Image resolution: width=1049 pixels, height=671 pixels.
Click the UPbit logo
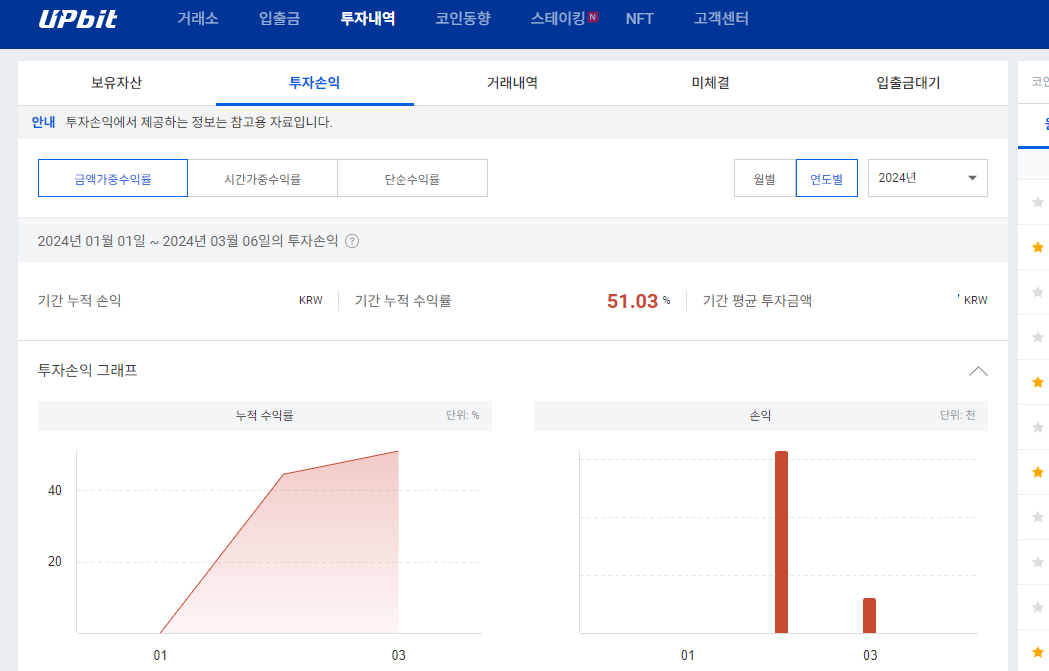(x=78, y=19)
